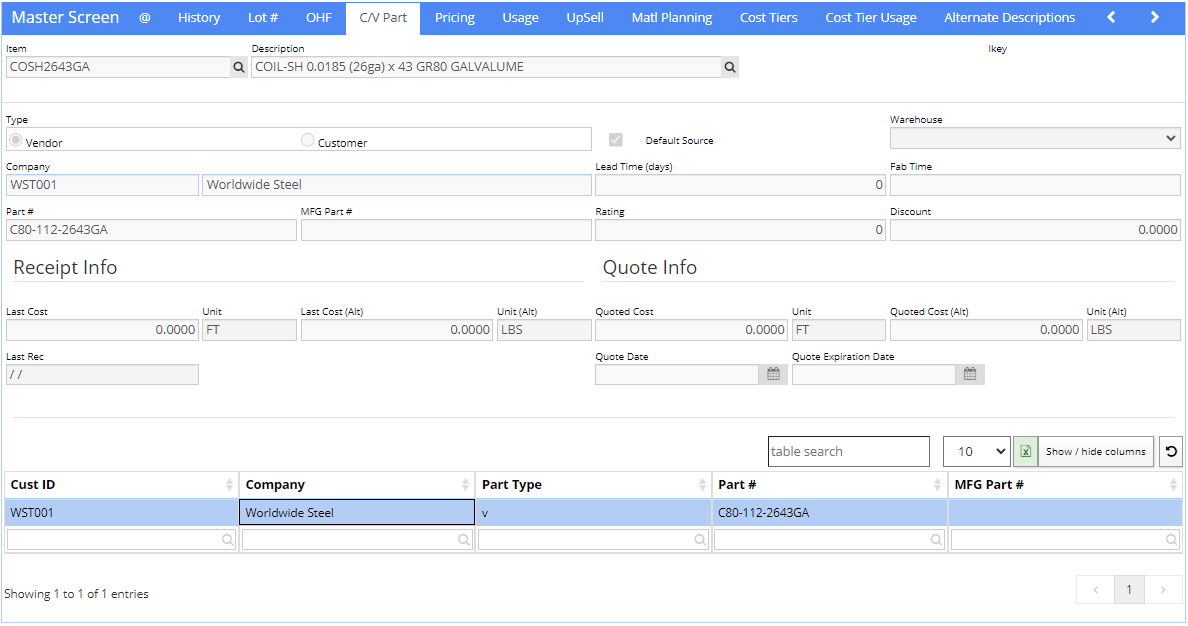This screenshot has width=1188, height=626.
Task: Select table cell C80-112-2643GA
Action: coord(830,513)
